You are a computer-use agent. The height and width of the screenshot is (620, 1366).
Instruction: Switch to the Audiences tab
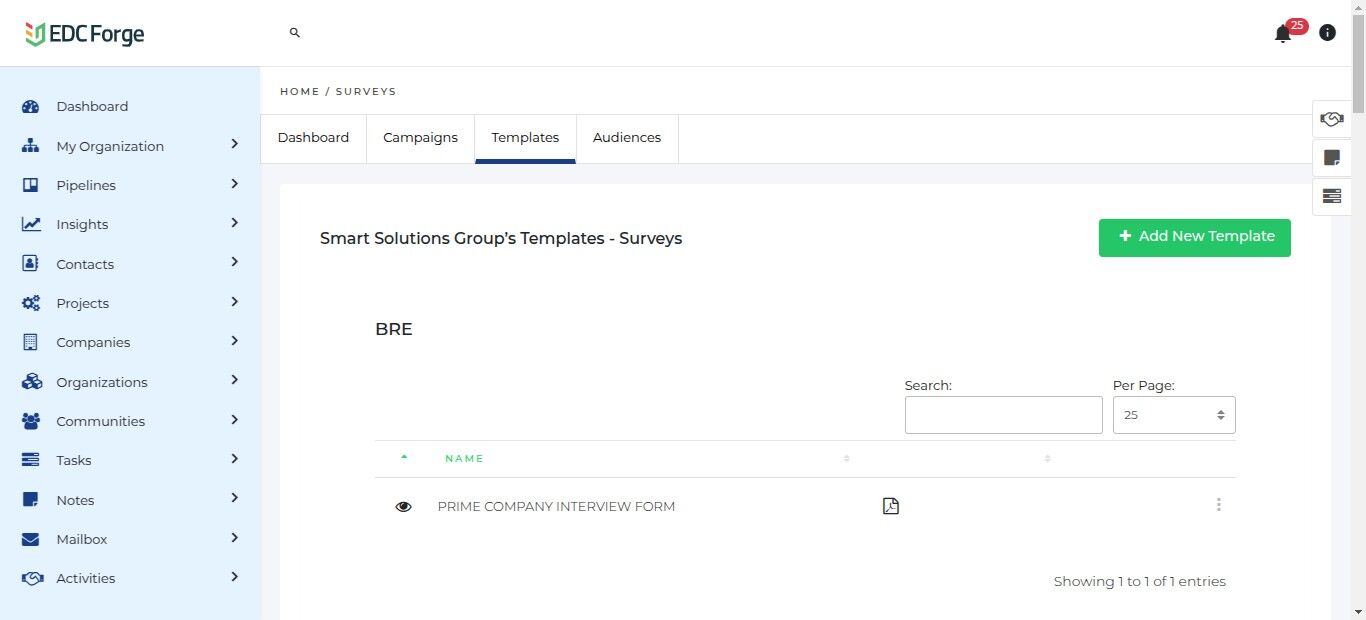coord(627,138)
